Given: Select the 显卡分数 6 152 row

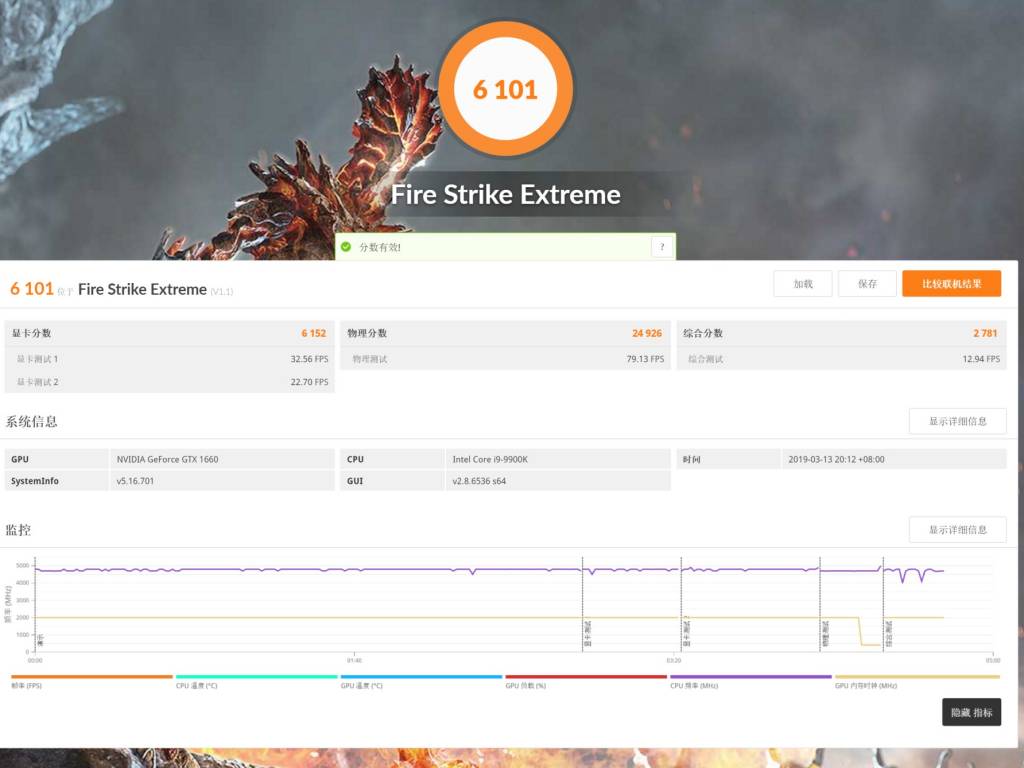Looking at the screenshot, I should [x=170, y=333].
